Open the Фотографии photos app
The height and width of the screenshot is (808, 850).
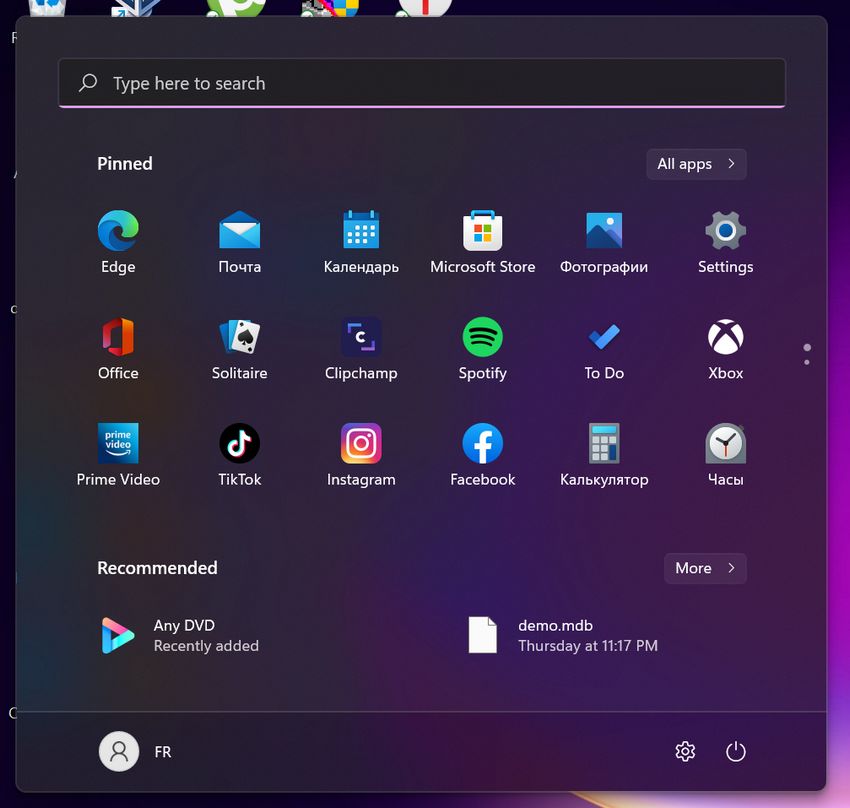click(x=604, y=242)
